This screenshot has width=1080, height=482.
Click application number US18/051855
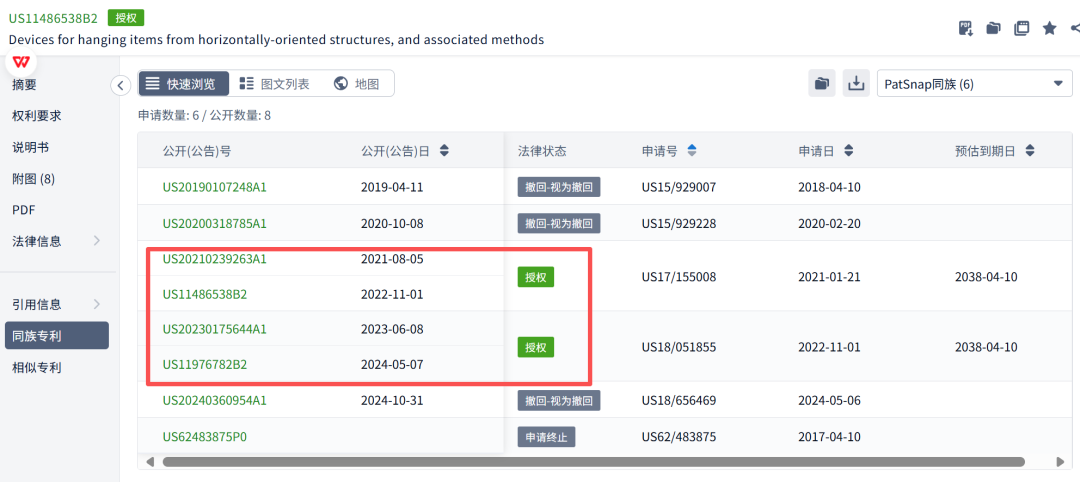[x=678, y=347]
